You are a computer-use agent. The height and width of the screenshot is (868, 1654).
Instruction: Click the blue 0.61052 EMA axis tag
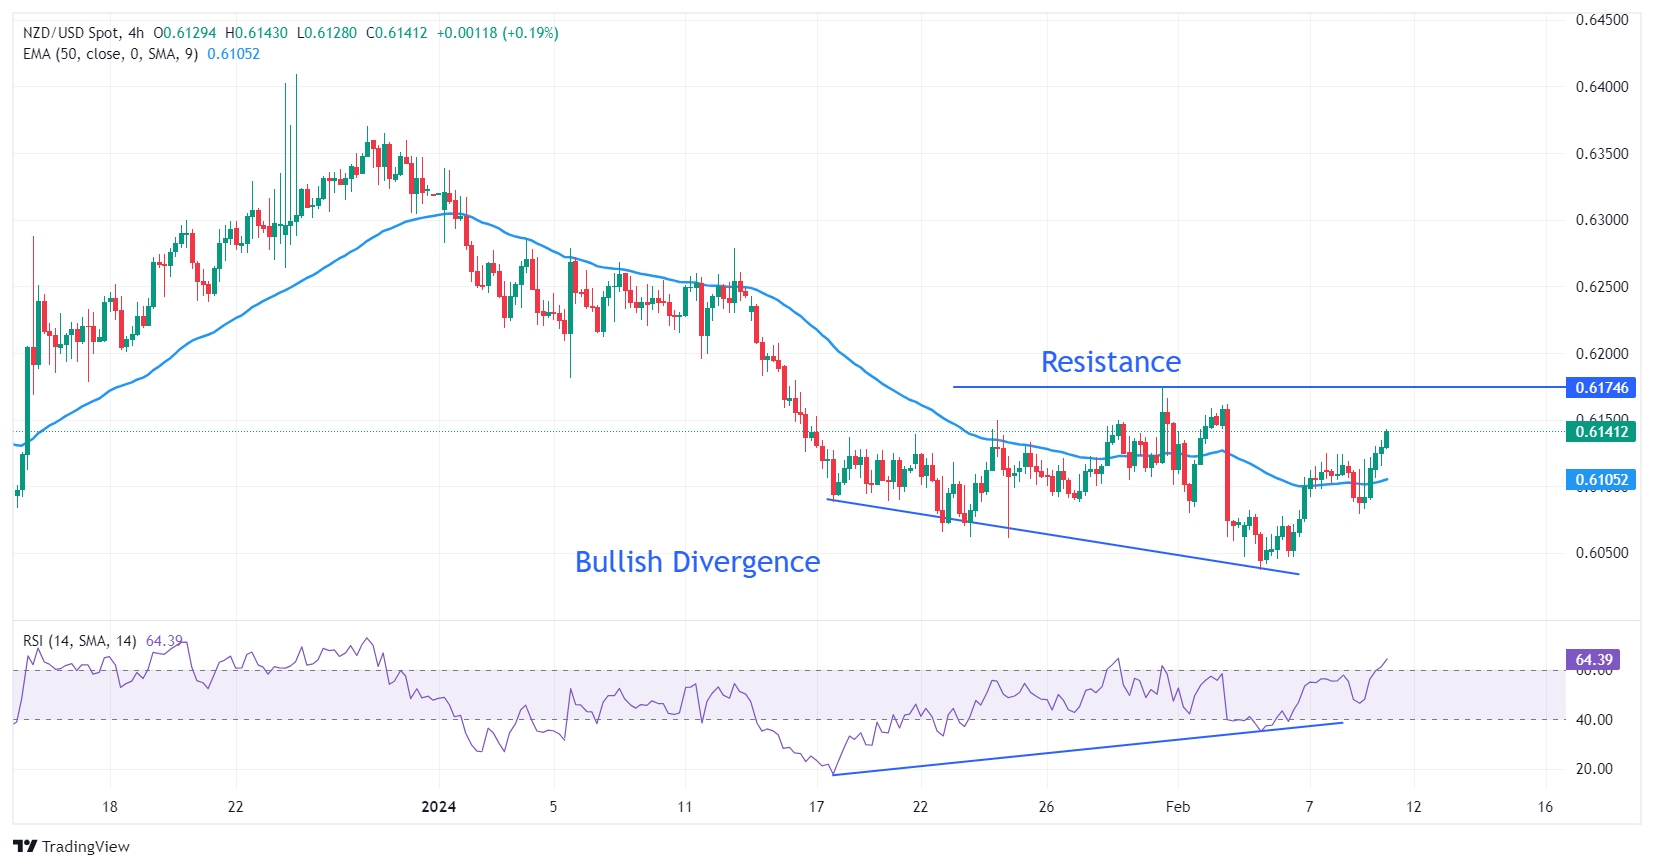point(1601,480)
